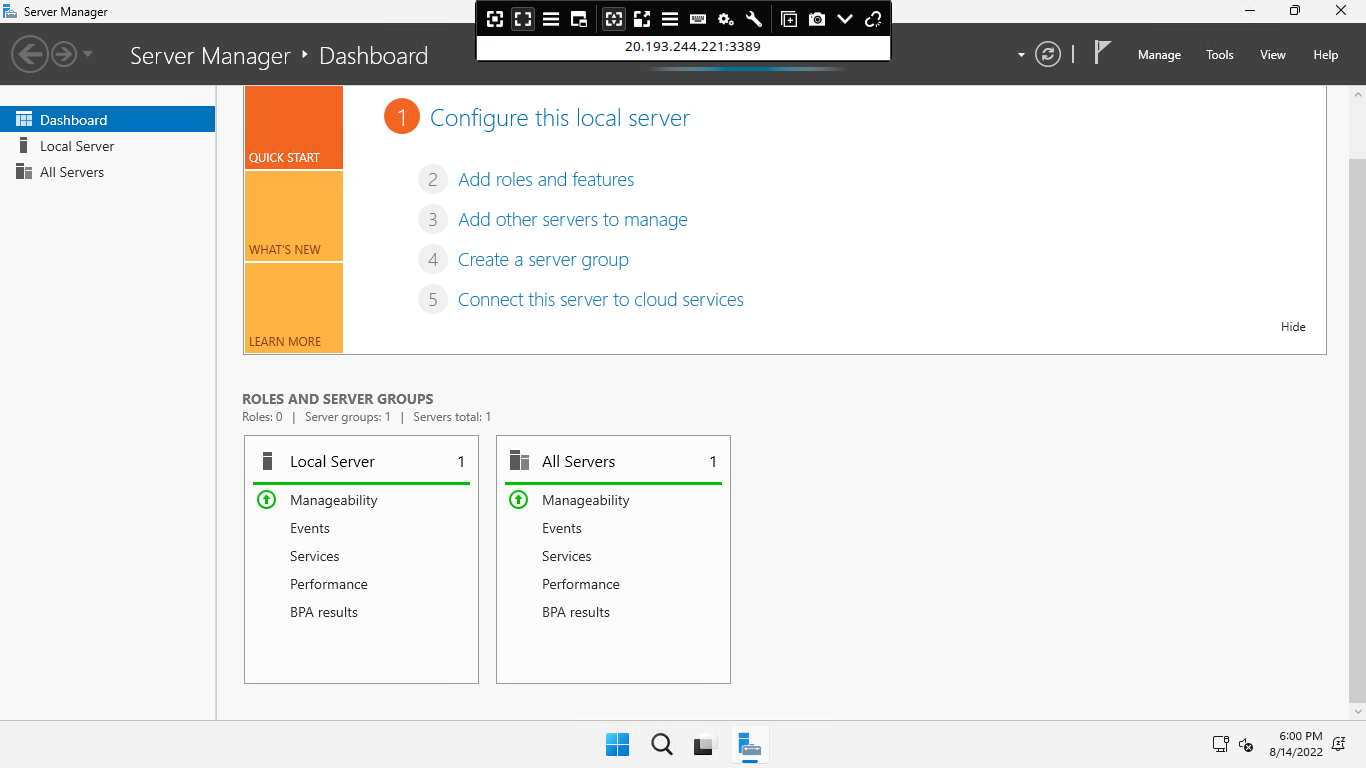Click Create a server group link
This screenshot has width=1366, height=768.
pyautogui.click(x=543, y=260)
